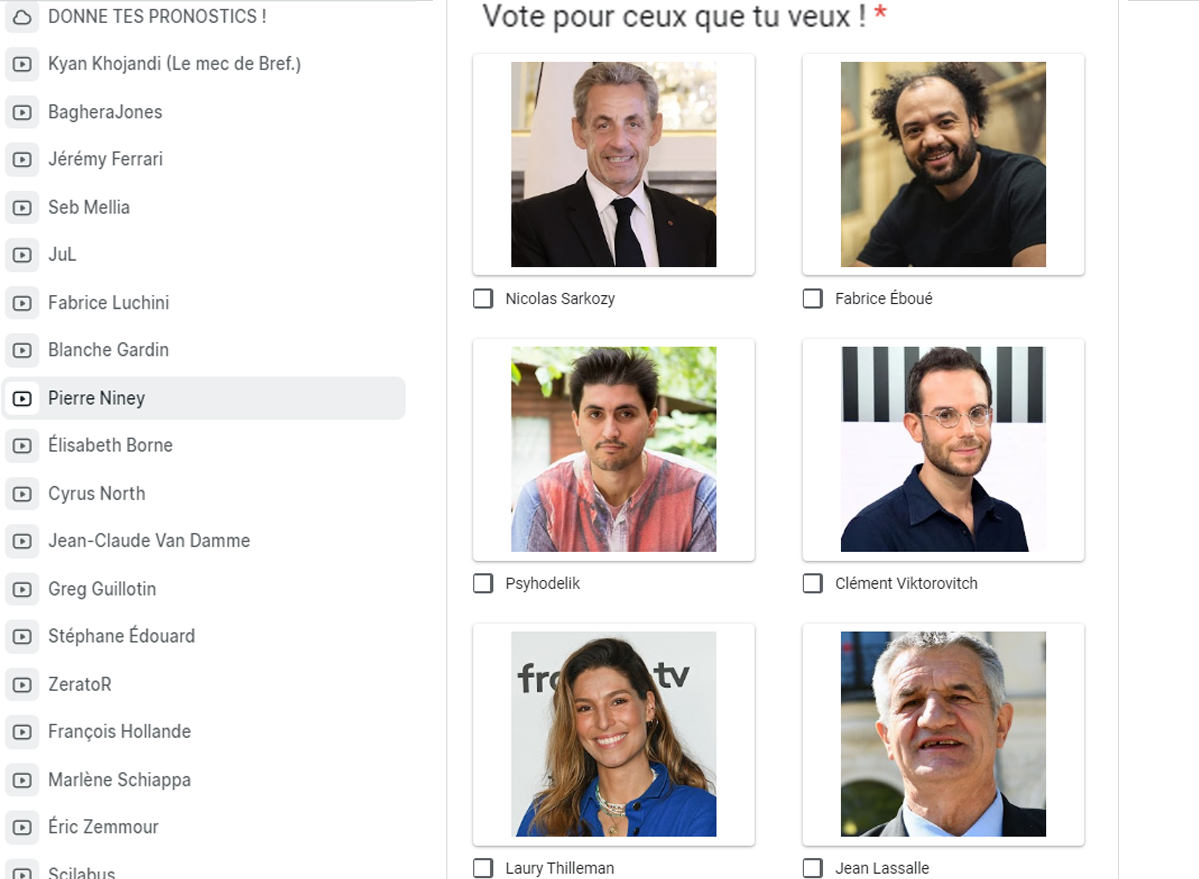Click the Nicolas Sarkozy photo

coord(613,164)
